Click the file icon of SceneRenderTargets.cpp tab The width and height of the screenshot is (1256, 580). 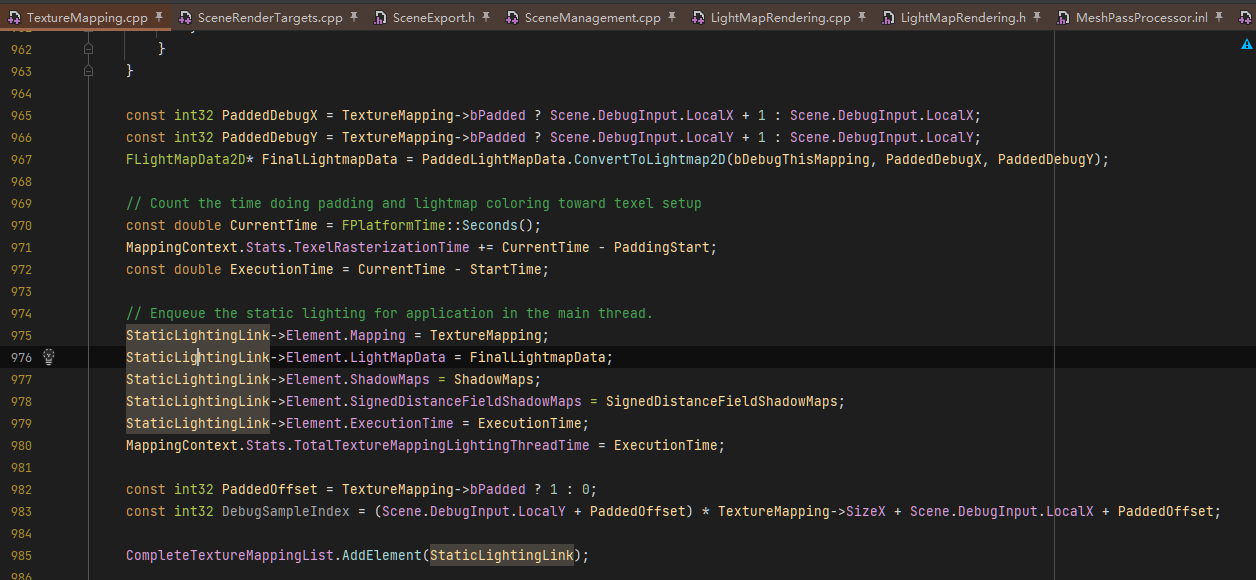[x=185, y=18]
